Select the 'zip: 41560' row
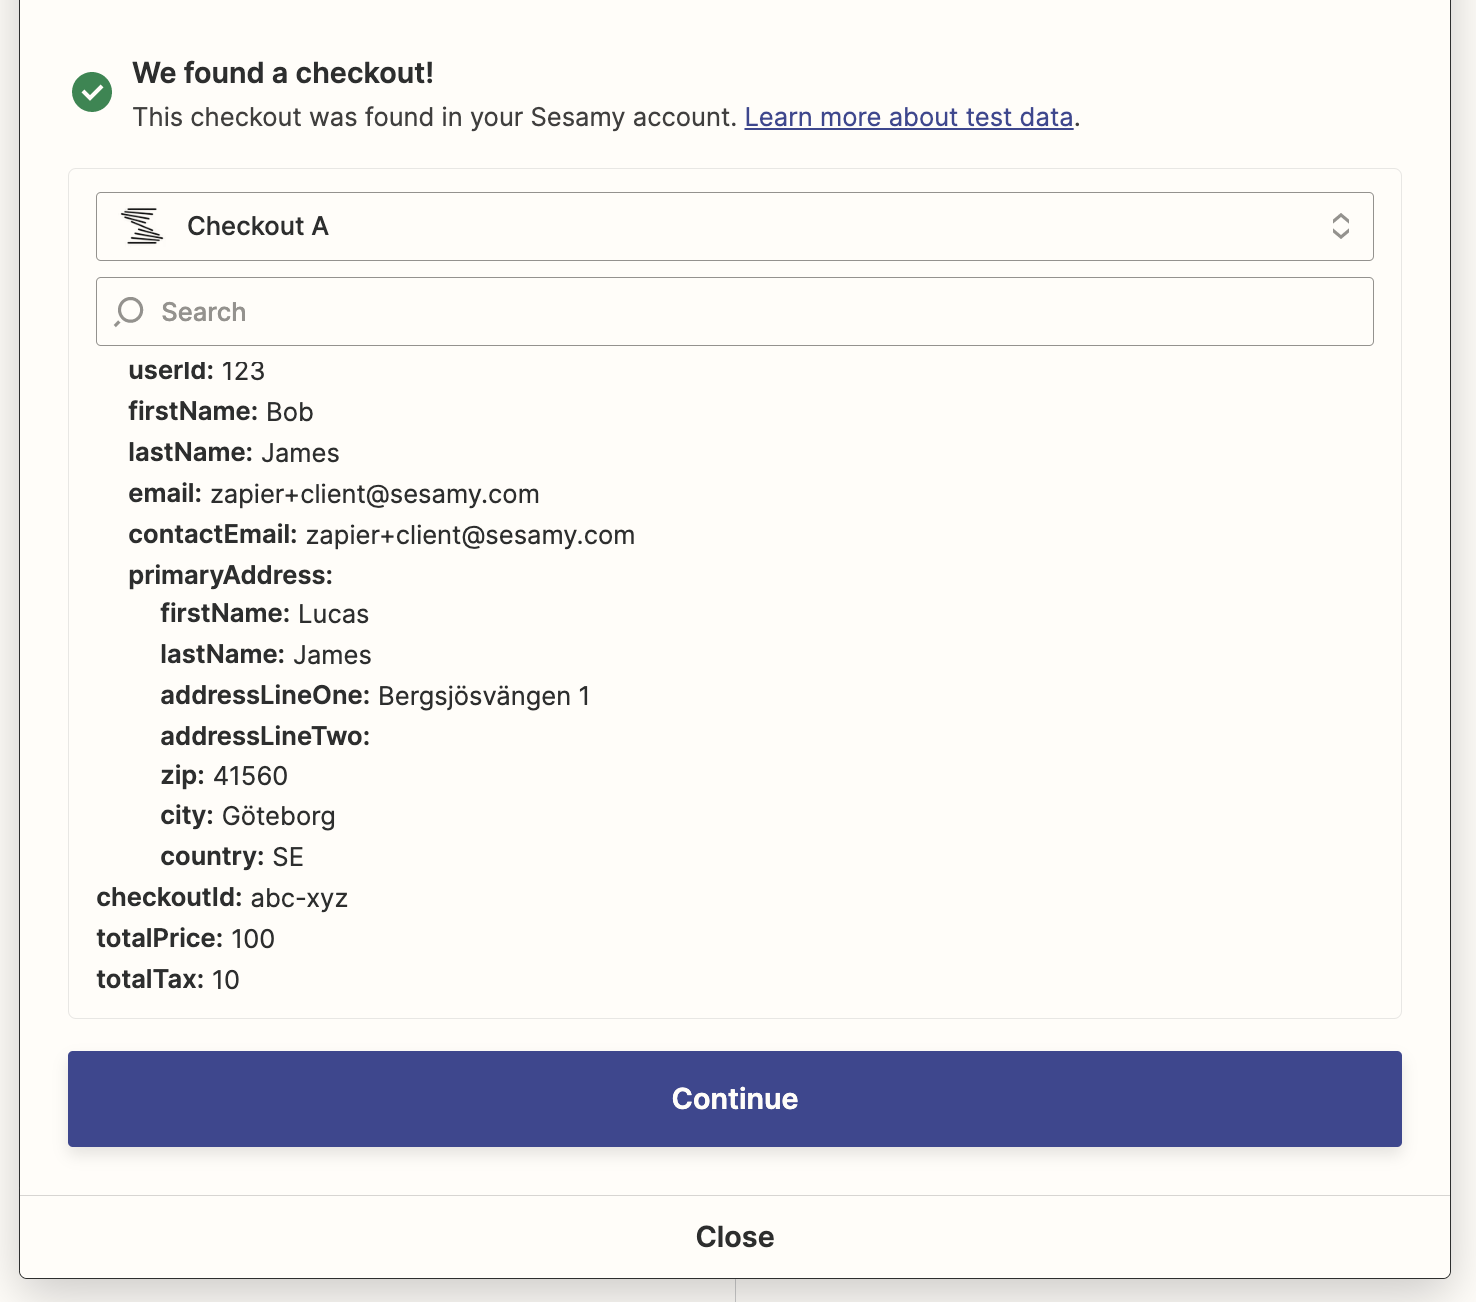The image size is (1476, 1302). pyautogui.click(x=224, y=776)
